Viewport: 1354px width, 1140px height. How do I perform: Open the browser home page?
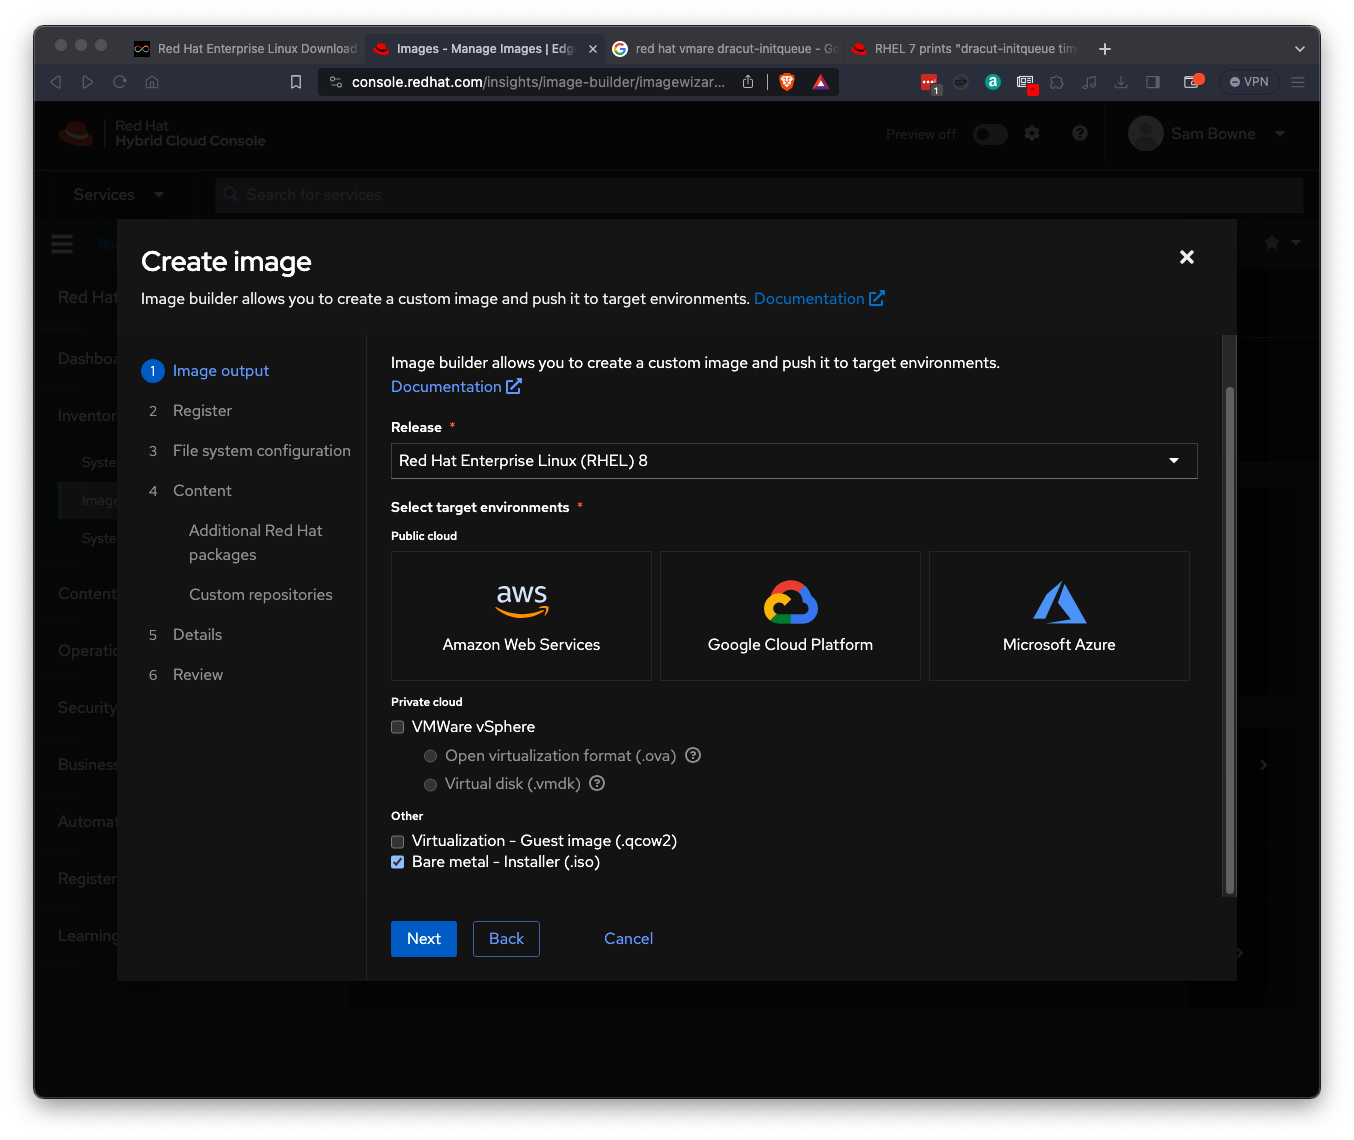(x=152, y=82)
